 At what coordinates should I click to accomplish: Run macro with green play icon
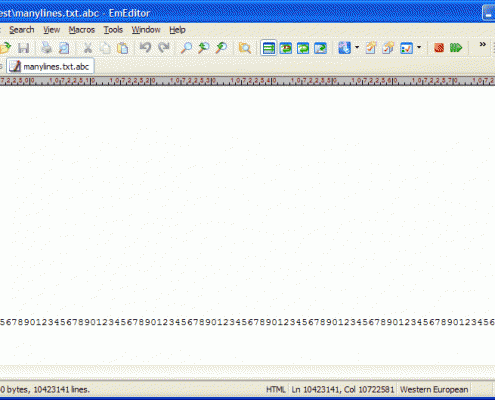pos(456,48)
